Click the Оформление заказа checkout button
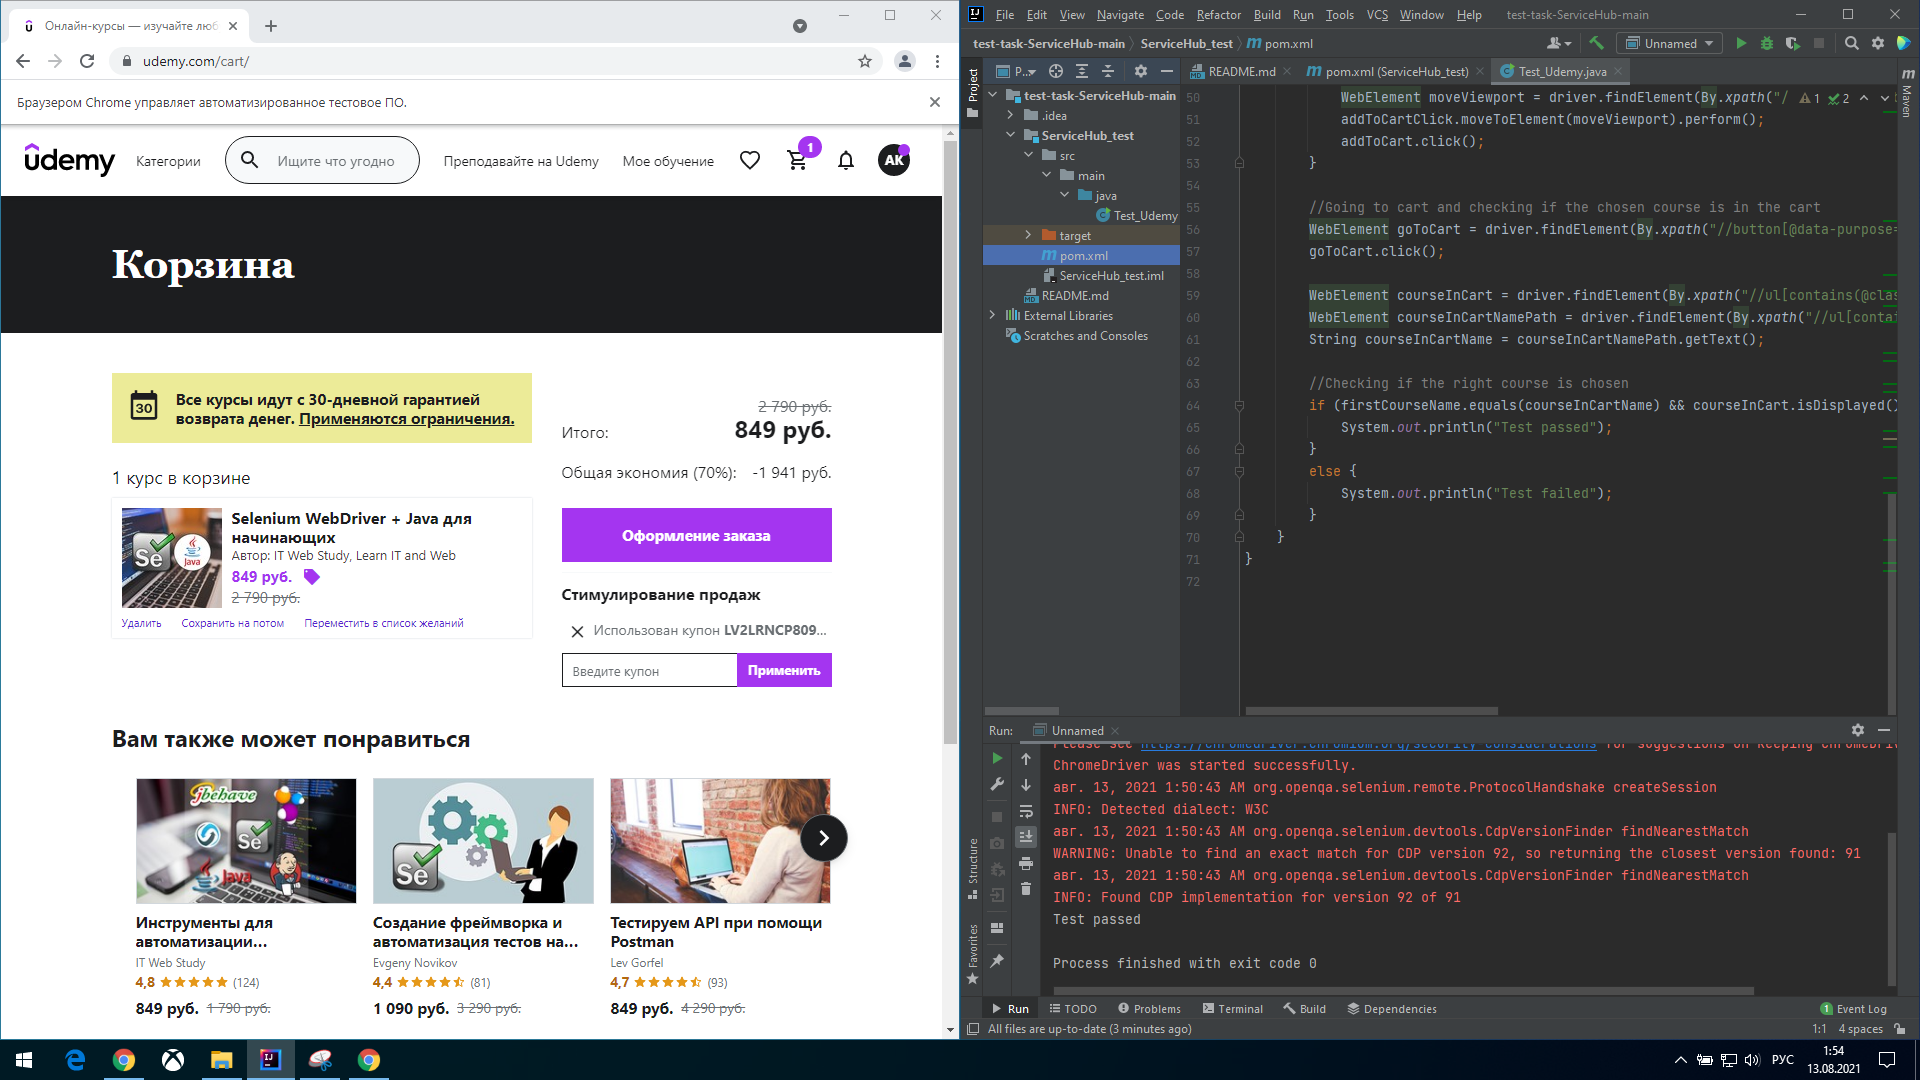Screen dimensions: 1920x1080 696,535
